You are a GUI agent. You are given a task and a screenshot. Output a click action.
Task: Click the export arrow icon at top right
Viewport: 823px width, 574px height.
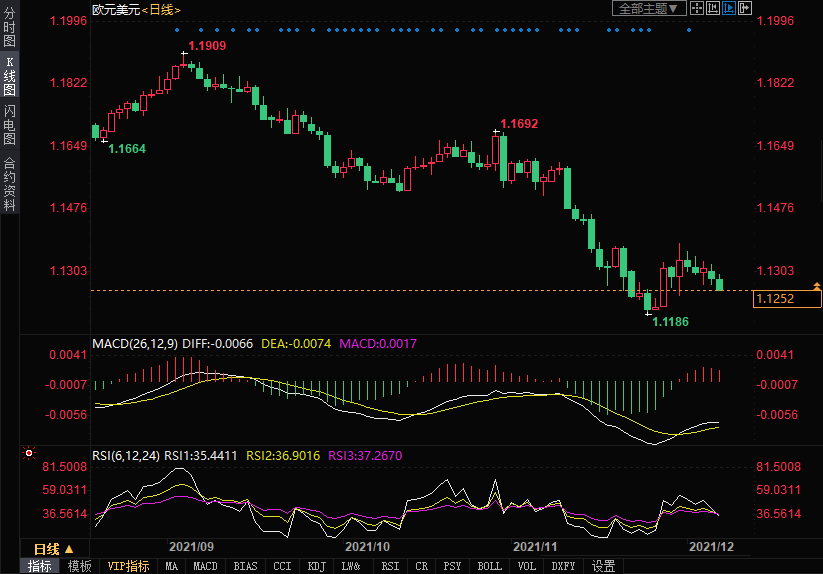coord(745,8)
